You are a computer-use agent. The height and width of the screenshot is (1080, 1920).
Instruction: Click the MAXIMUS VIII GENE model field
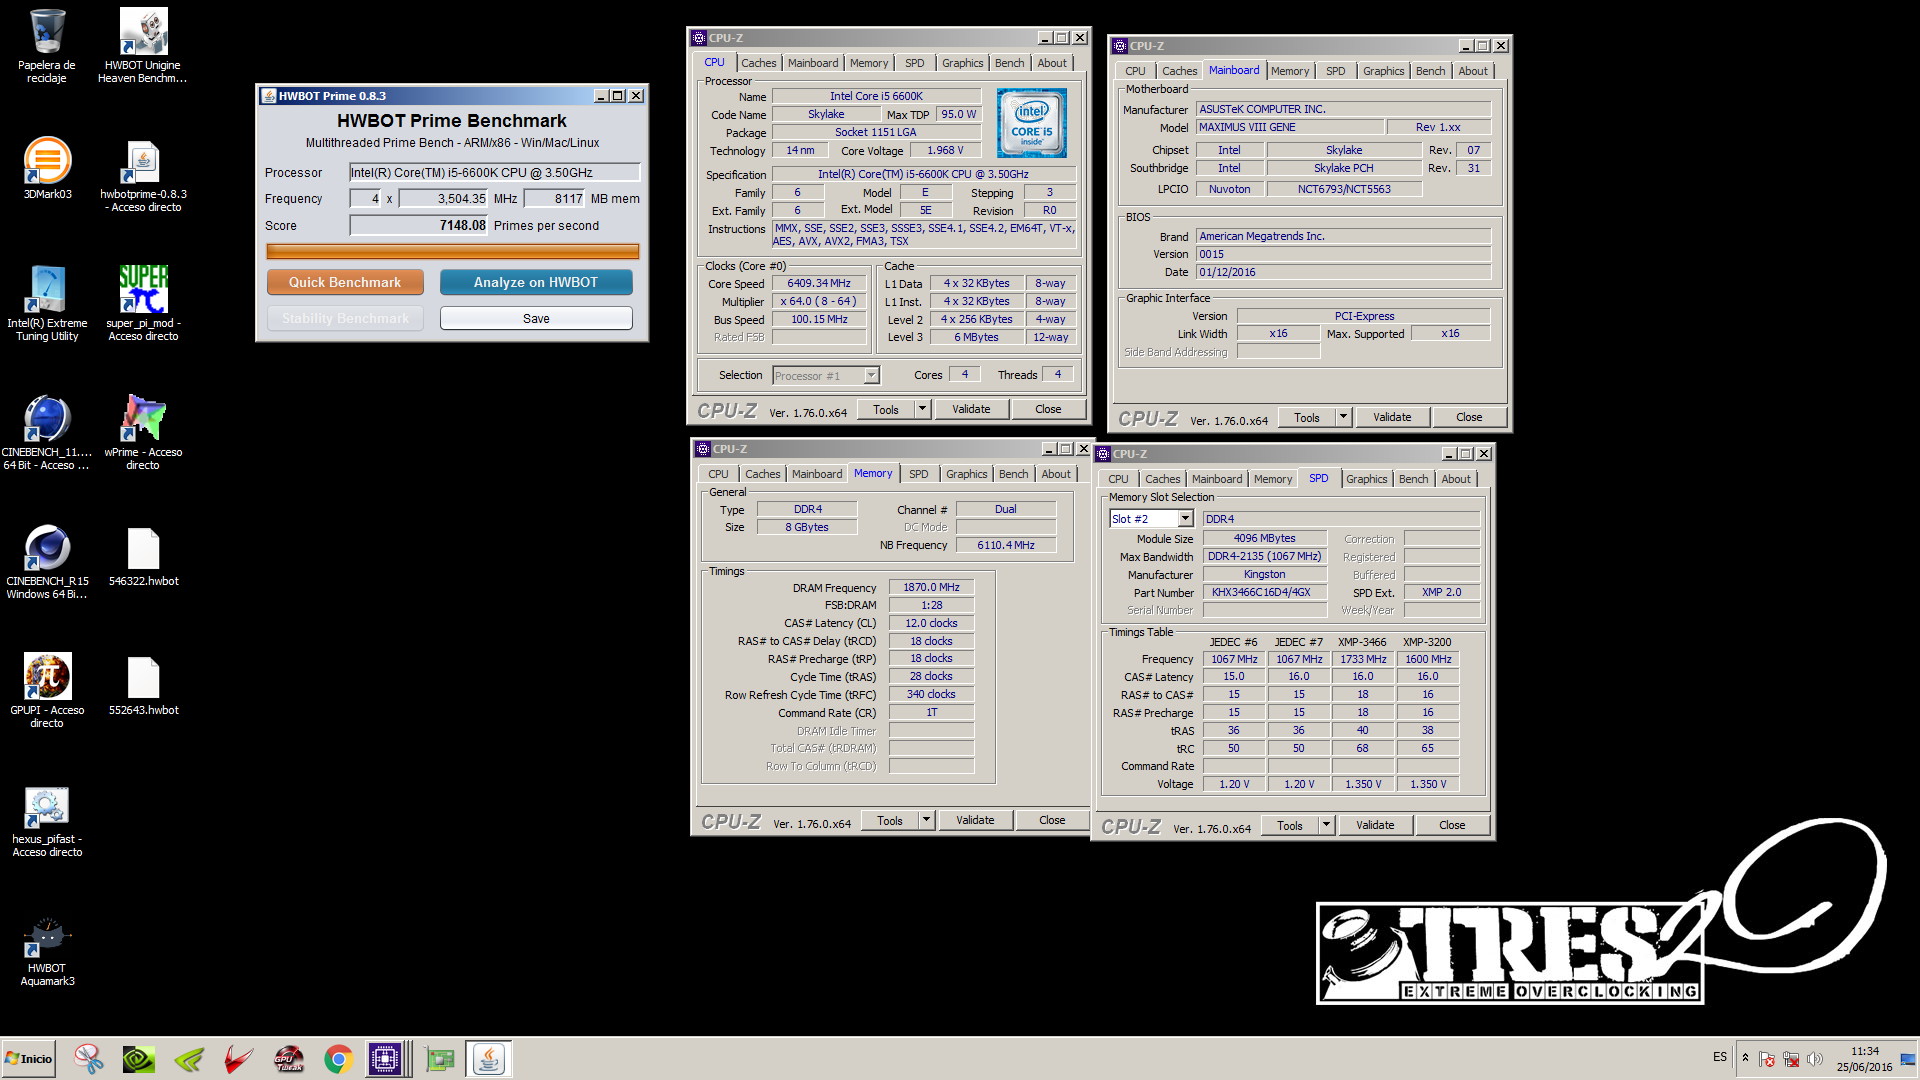click(x=1290, y=128)
